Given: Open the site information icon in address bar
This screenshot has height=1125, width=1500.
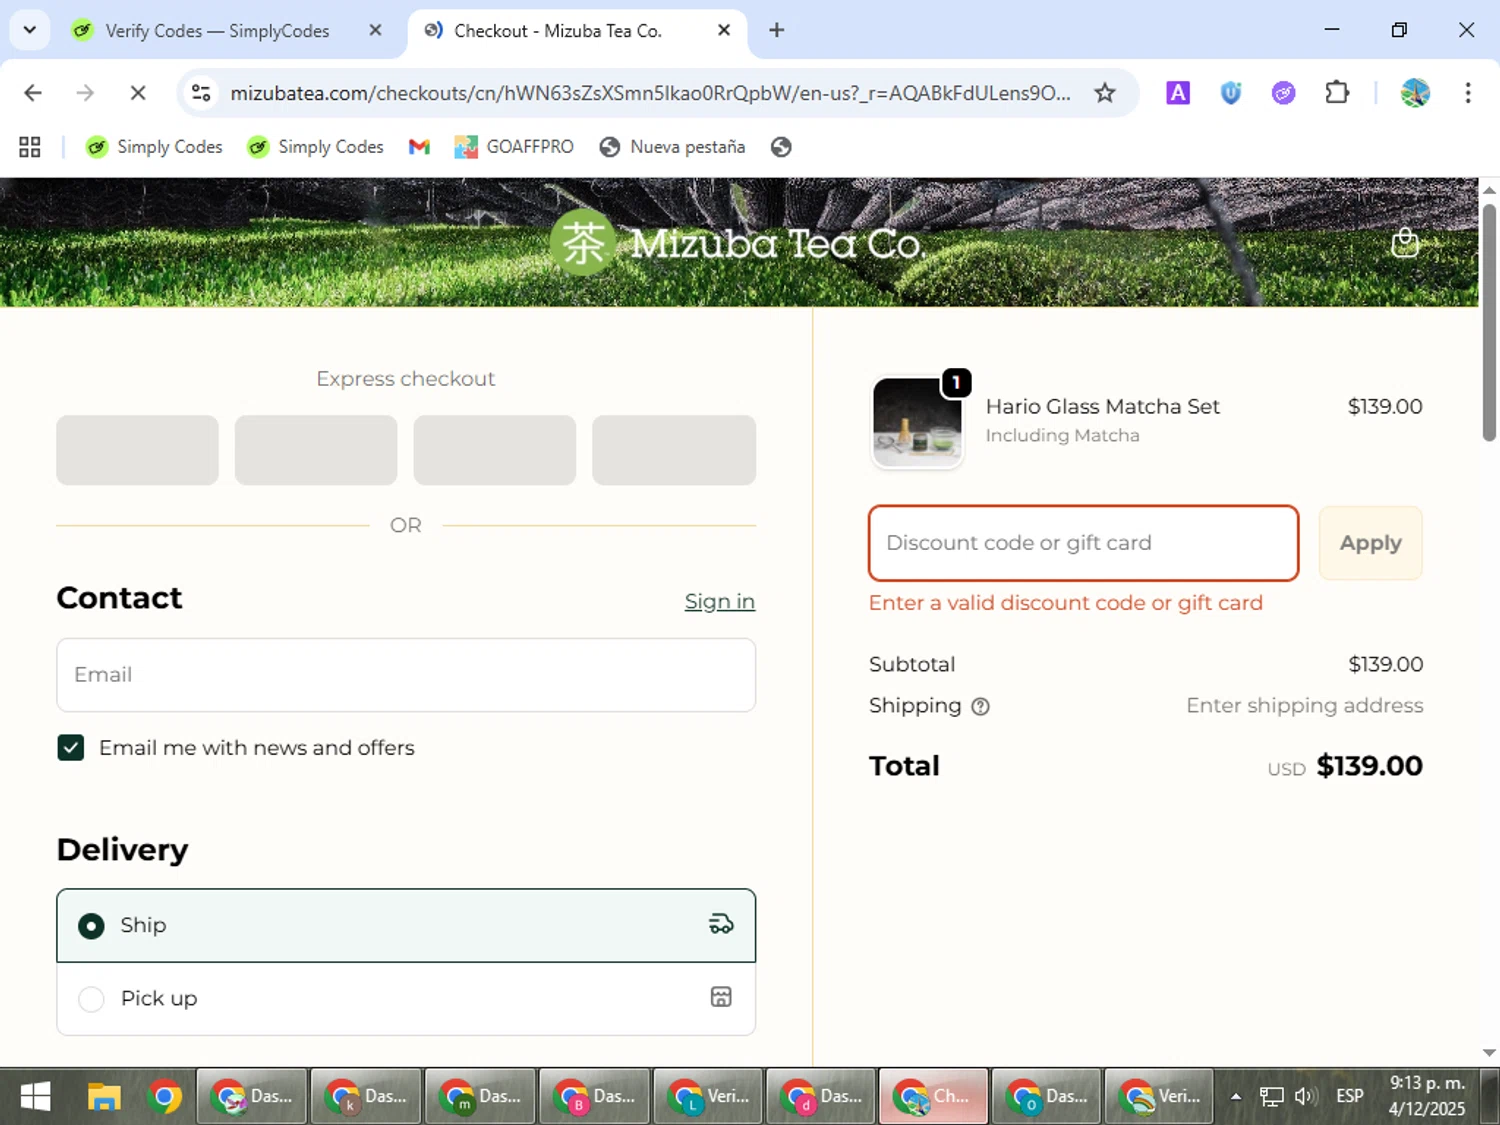Looking at the screenshot, I should click(x=201, y=93).
